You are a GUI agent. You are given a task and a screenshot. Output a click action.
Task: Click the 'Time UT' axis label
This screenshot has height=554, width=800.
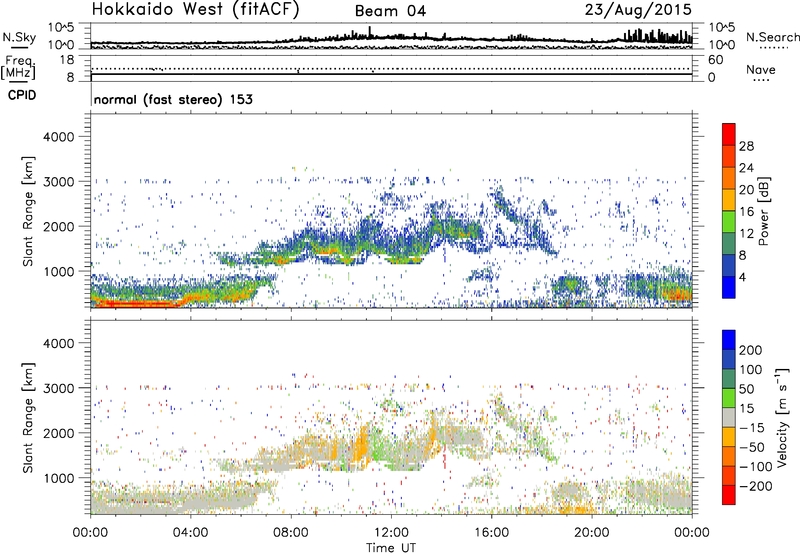[391, 547]
